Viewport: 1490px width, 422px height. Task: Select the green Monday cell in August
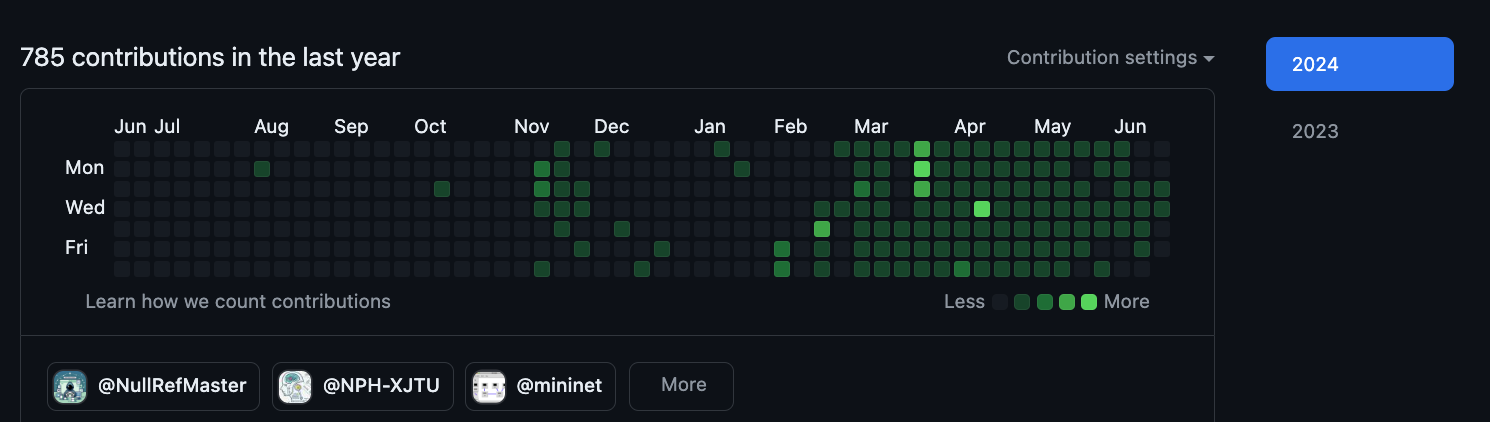tap(262, 169)
